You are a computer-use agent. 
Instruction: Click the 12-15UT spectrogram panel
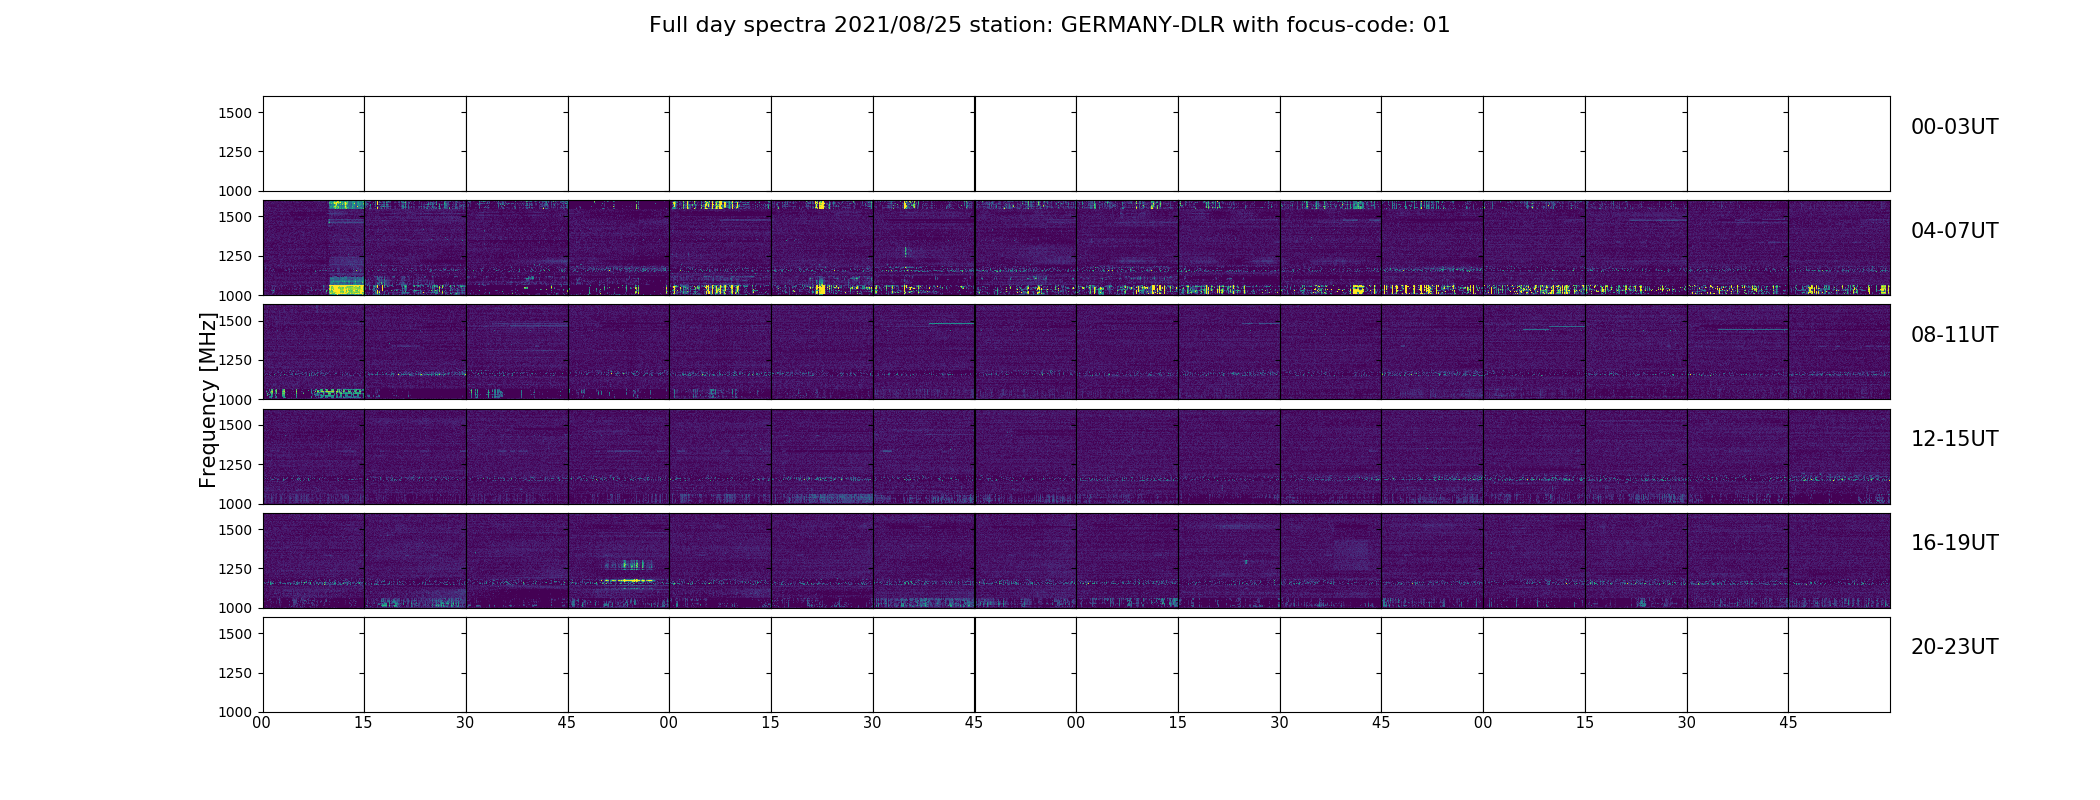click(1076, 456)
